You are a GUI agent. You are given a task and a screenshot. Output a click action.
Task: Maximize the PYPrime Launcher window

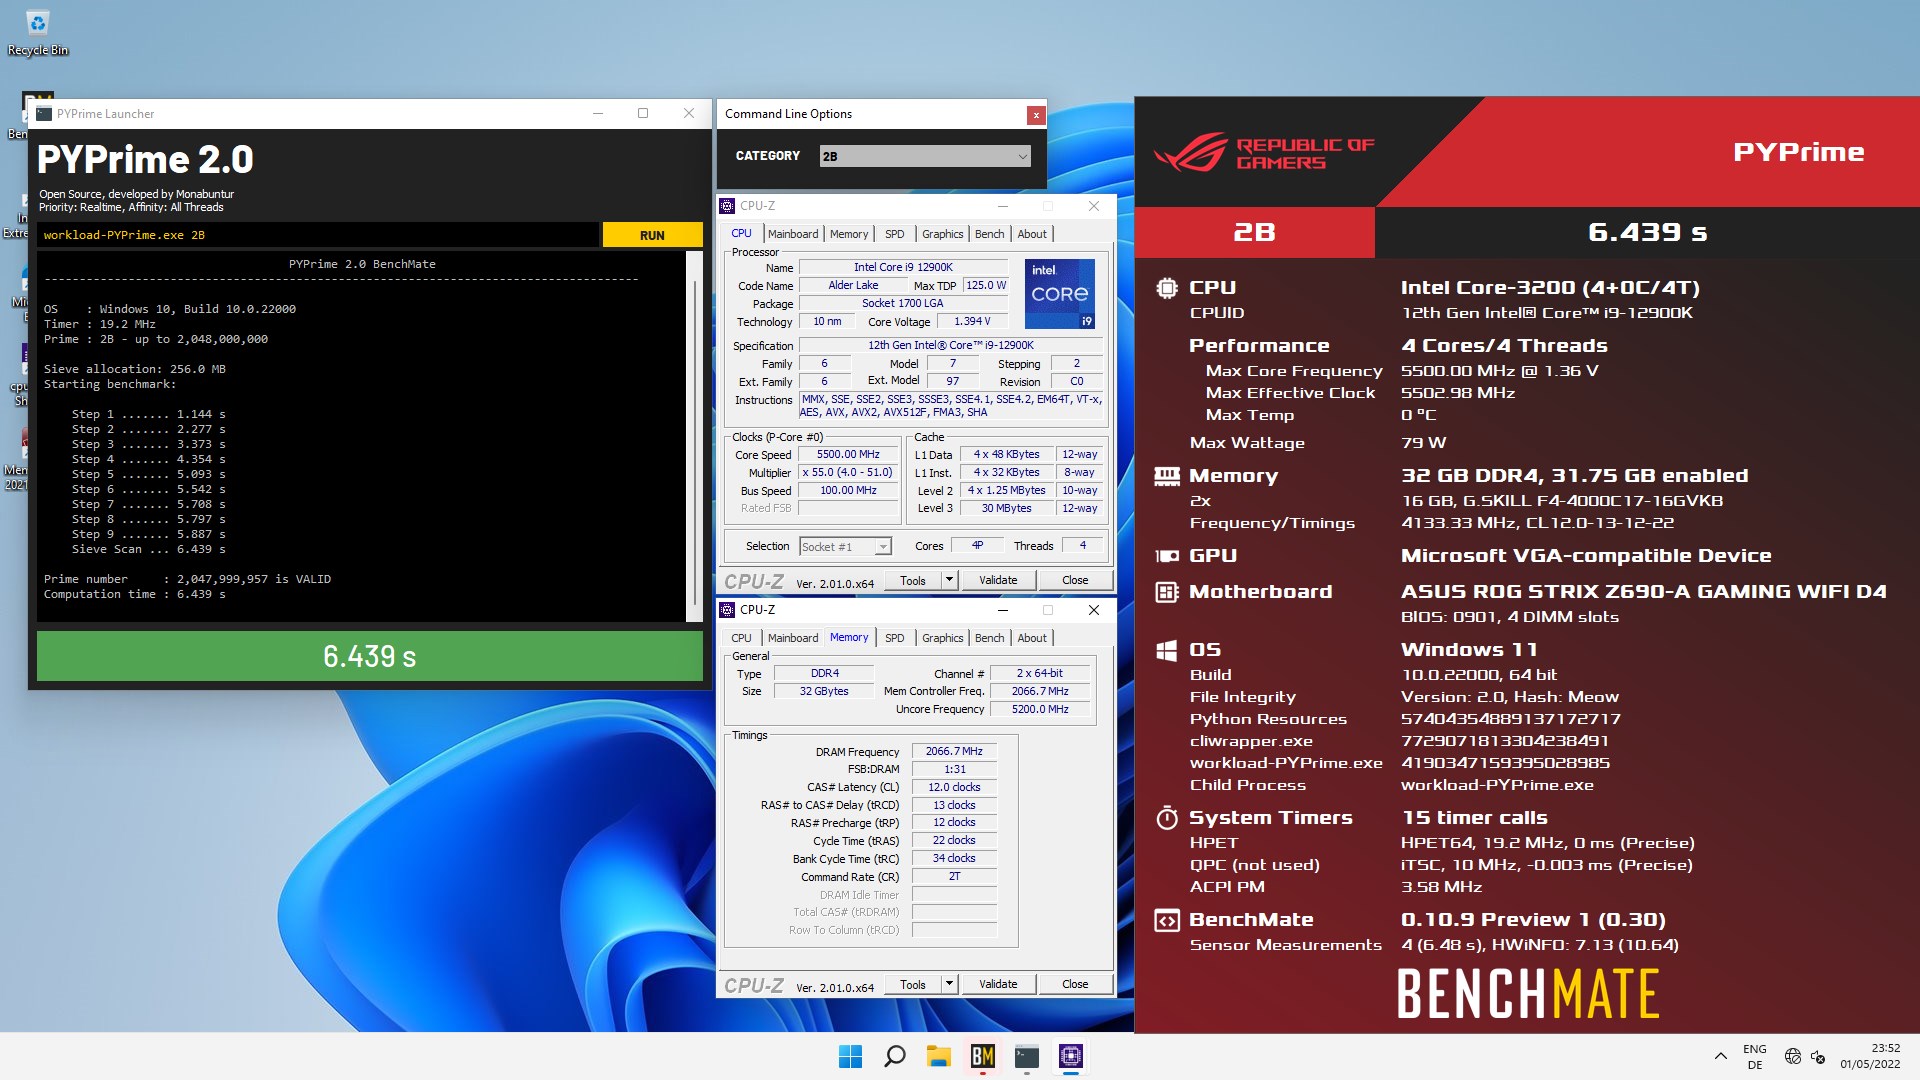[643, 113]
